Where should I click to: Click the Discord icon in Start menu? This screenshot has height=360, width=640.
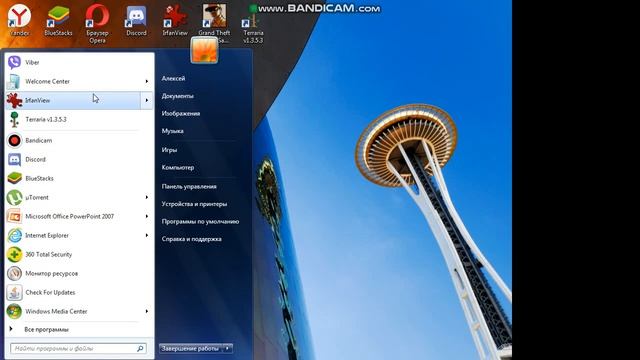point(14,159)
